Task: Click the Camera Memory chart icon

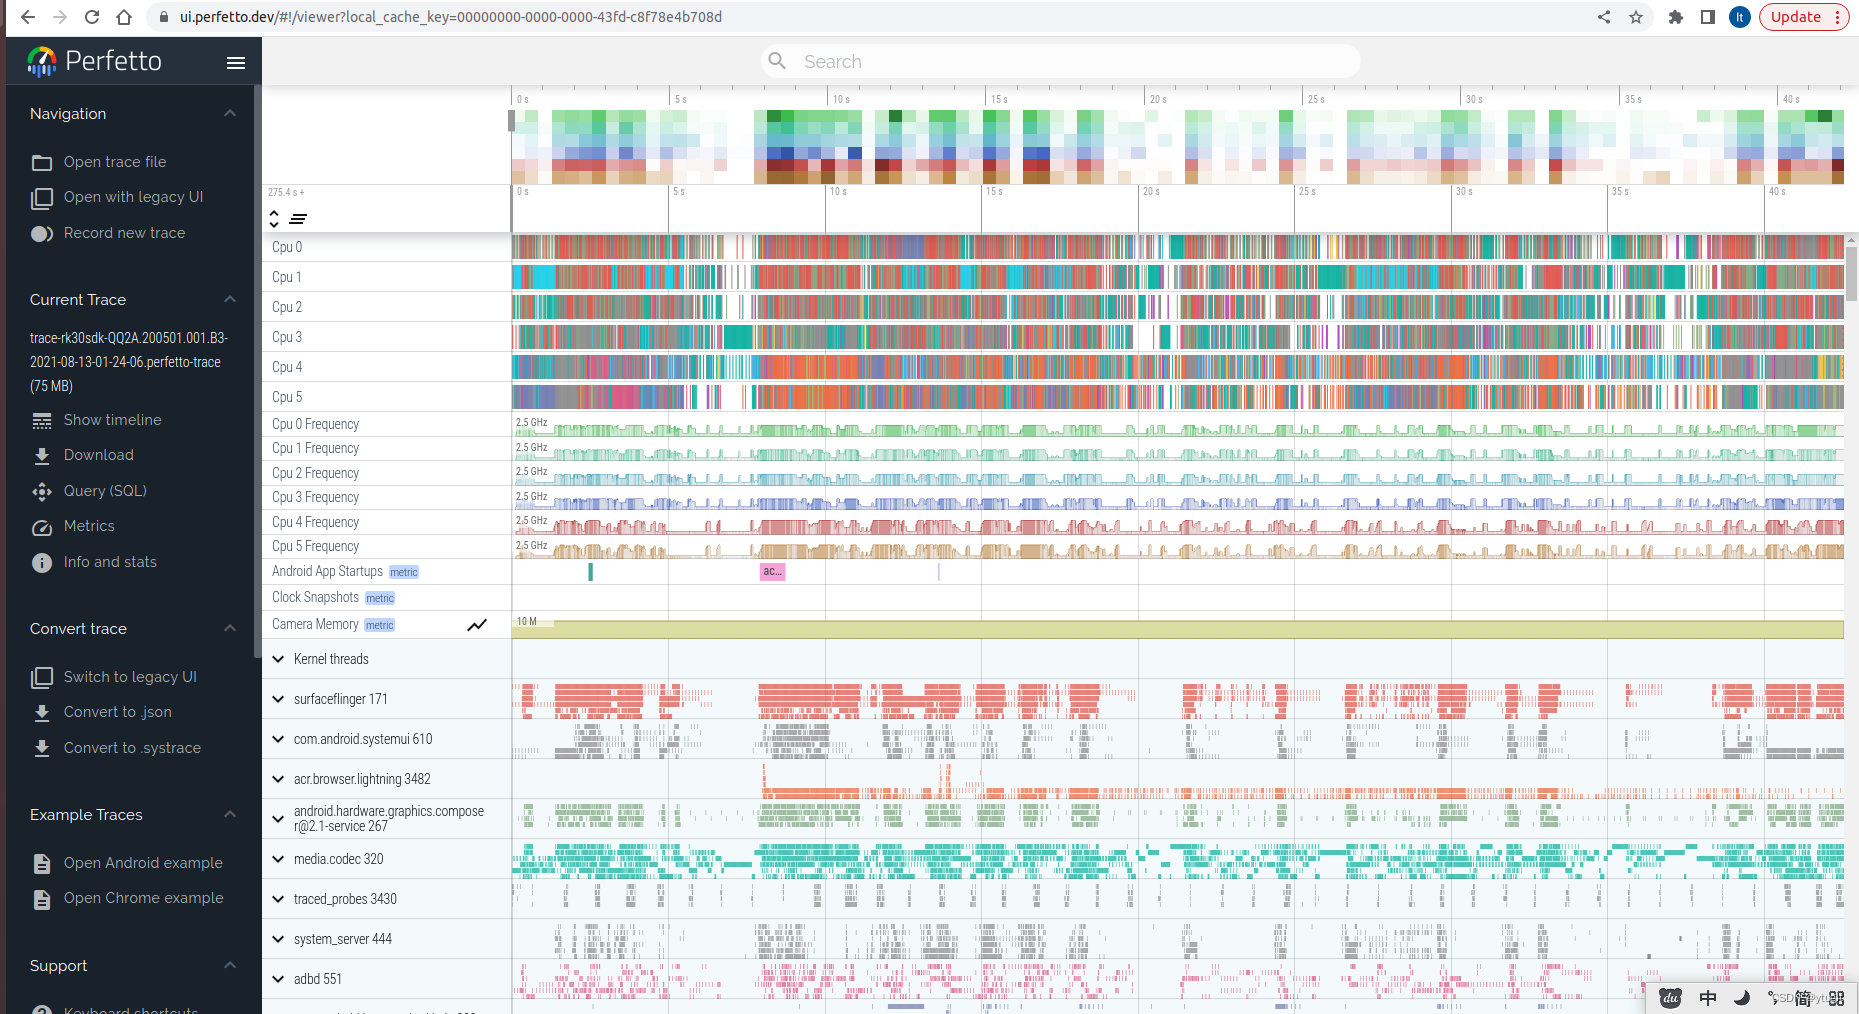Action: 477,625
